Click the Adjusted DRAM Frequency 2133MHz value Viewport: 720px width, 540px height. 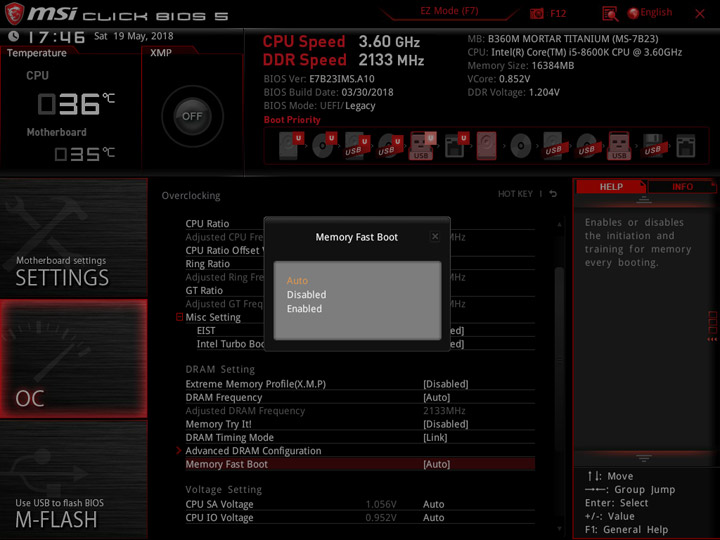click(x=444, y=411)
